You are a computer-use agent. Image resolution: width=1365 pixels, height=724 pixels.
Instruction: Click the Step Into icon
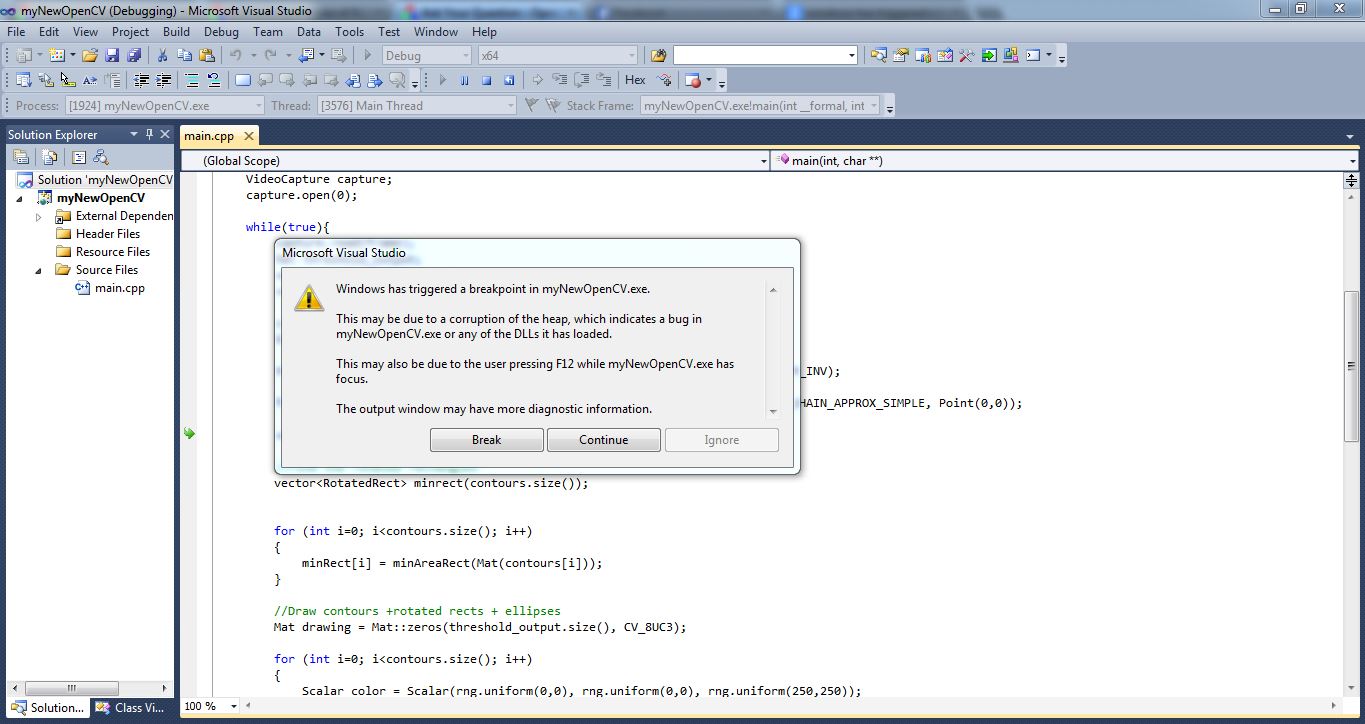(559, 80)
